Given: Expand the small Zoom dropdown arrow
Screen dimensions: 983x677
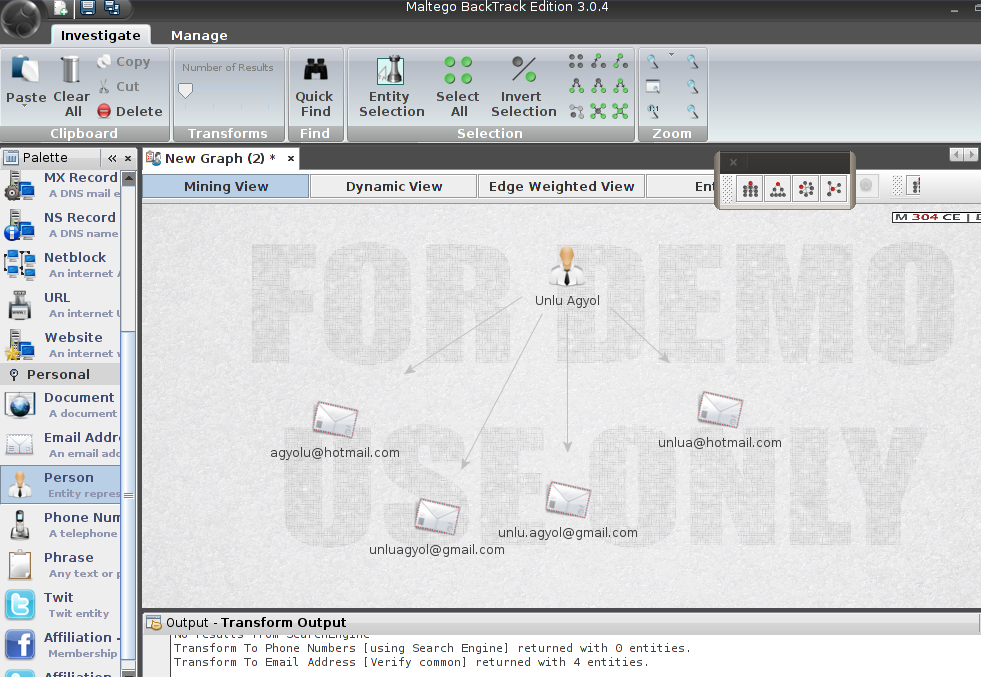Looking at the screenshot, I should coord(671,55).
